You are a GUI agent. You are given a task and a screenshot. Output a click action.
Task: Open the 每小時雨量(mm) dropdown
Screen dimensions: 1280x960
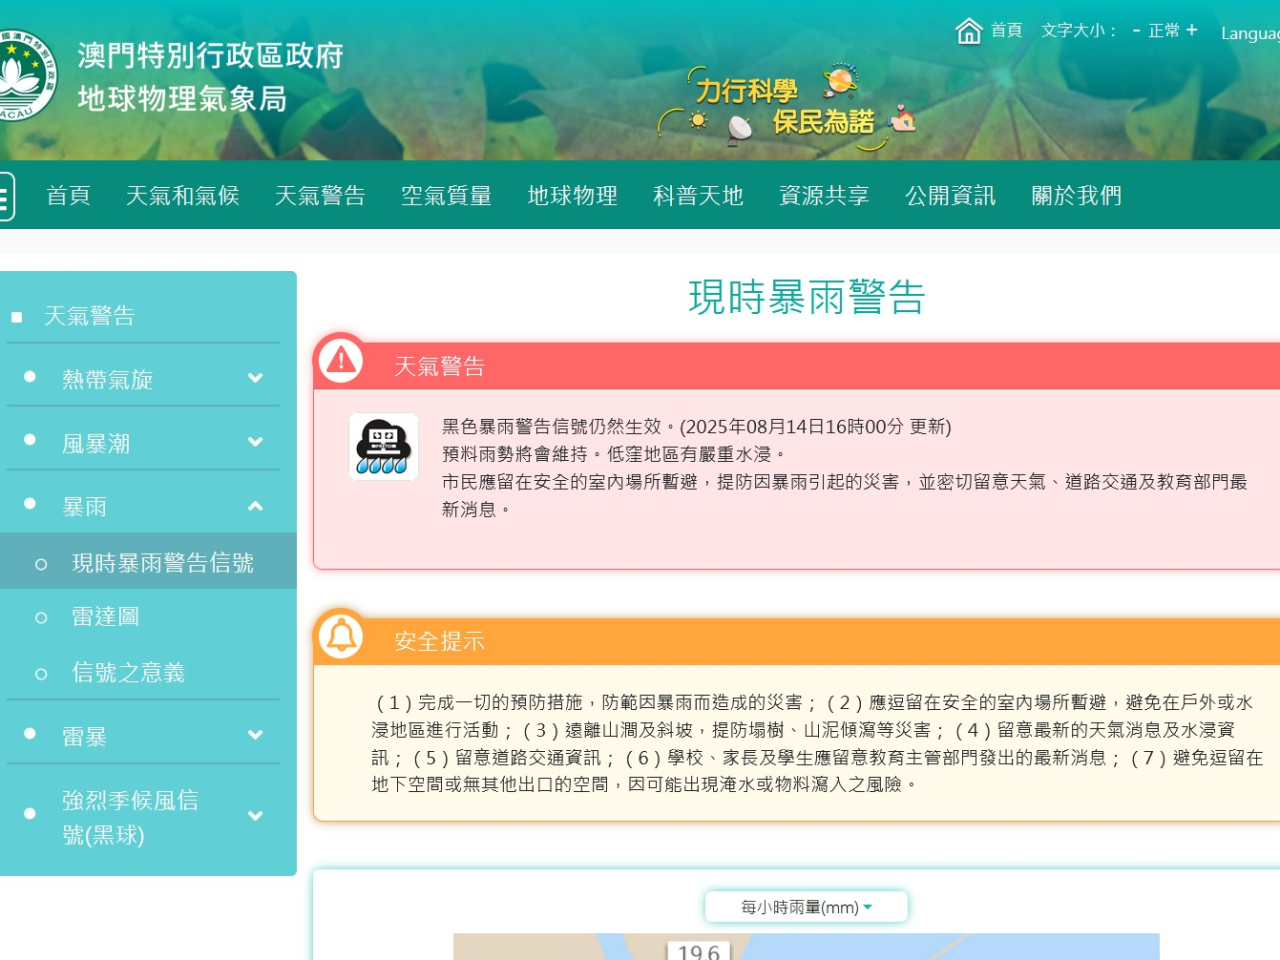click(806, 907)
